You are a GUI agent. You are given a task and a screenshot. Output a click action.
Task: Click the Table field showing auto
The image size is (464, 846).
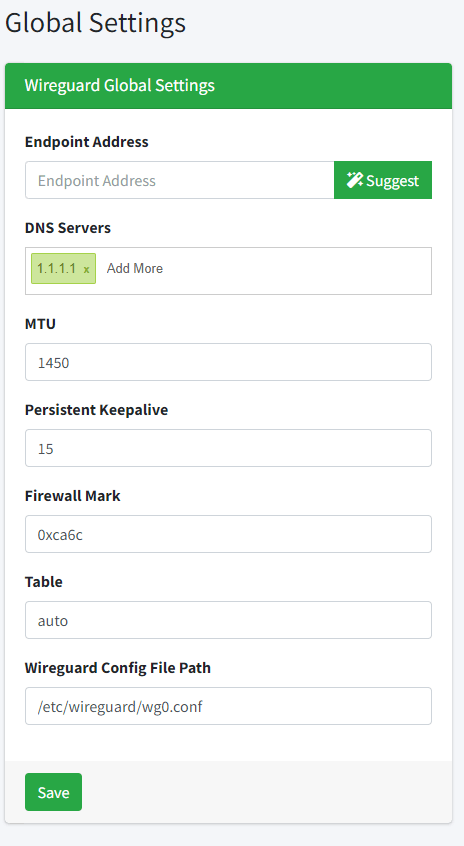click(x=228, y=620)
